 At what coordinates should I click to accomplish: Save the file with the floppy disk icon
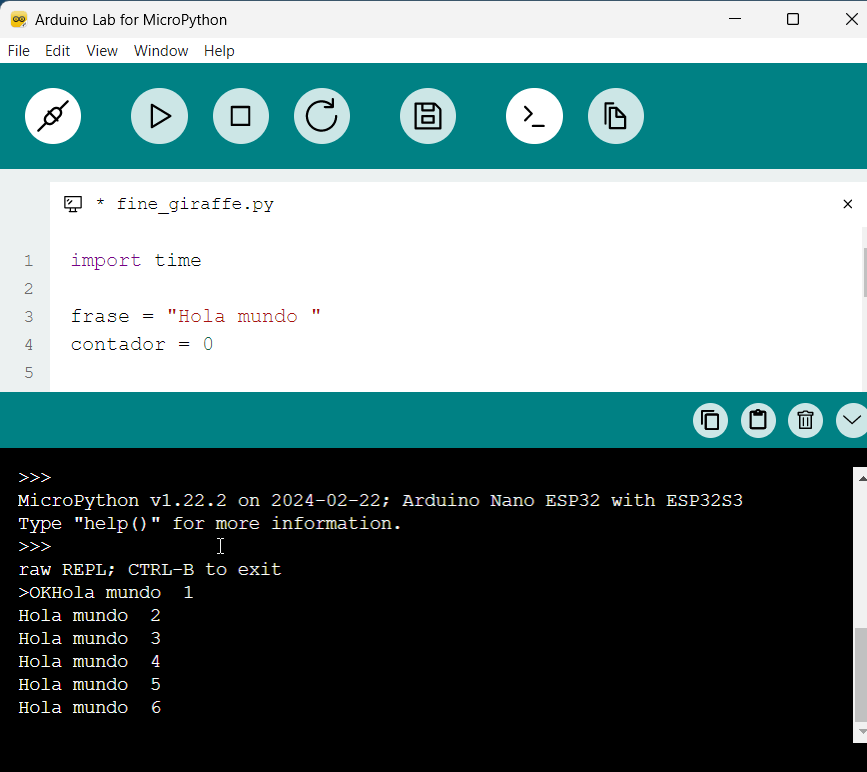click(x=428, y=116)
